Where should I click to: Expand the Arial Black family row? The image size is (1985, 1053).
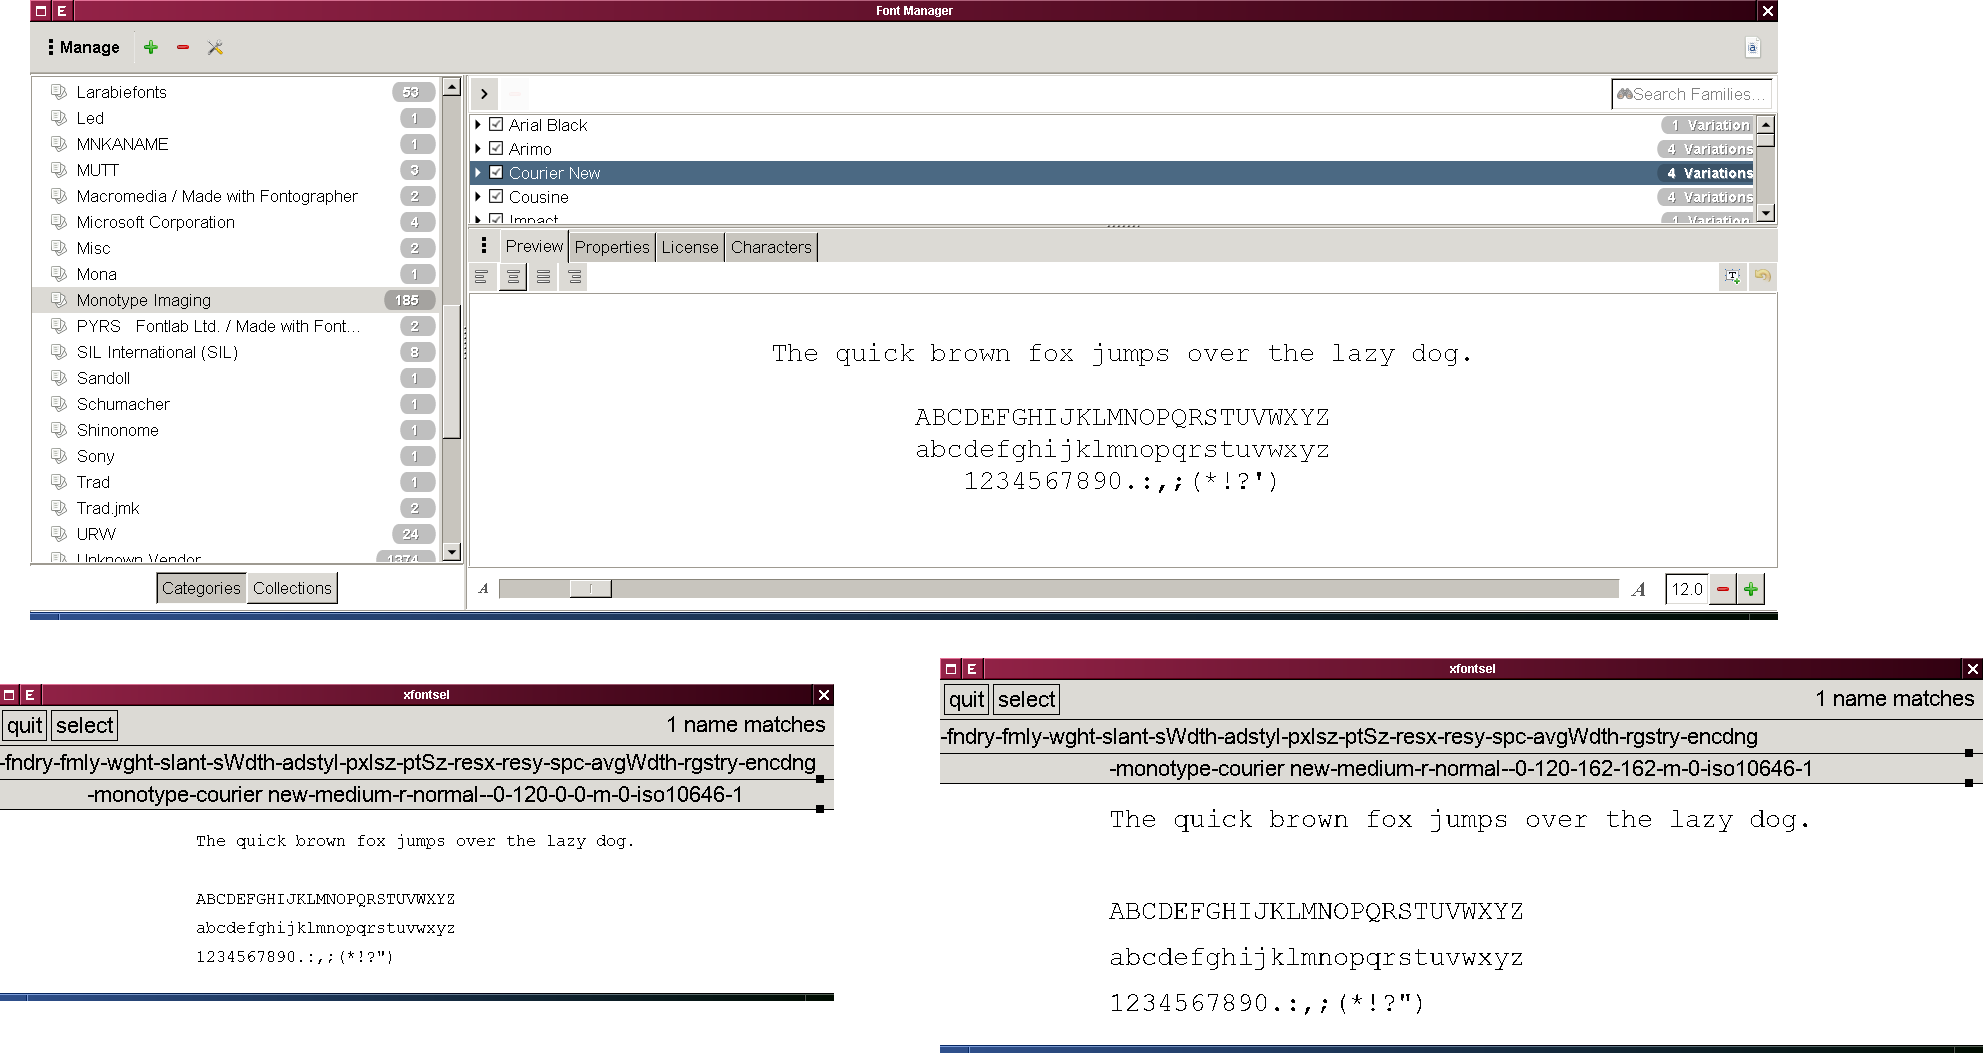tap(478, 125)
